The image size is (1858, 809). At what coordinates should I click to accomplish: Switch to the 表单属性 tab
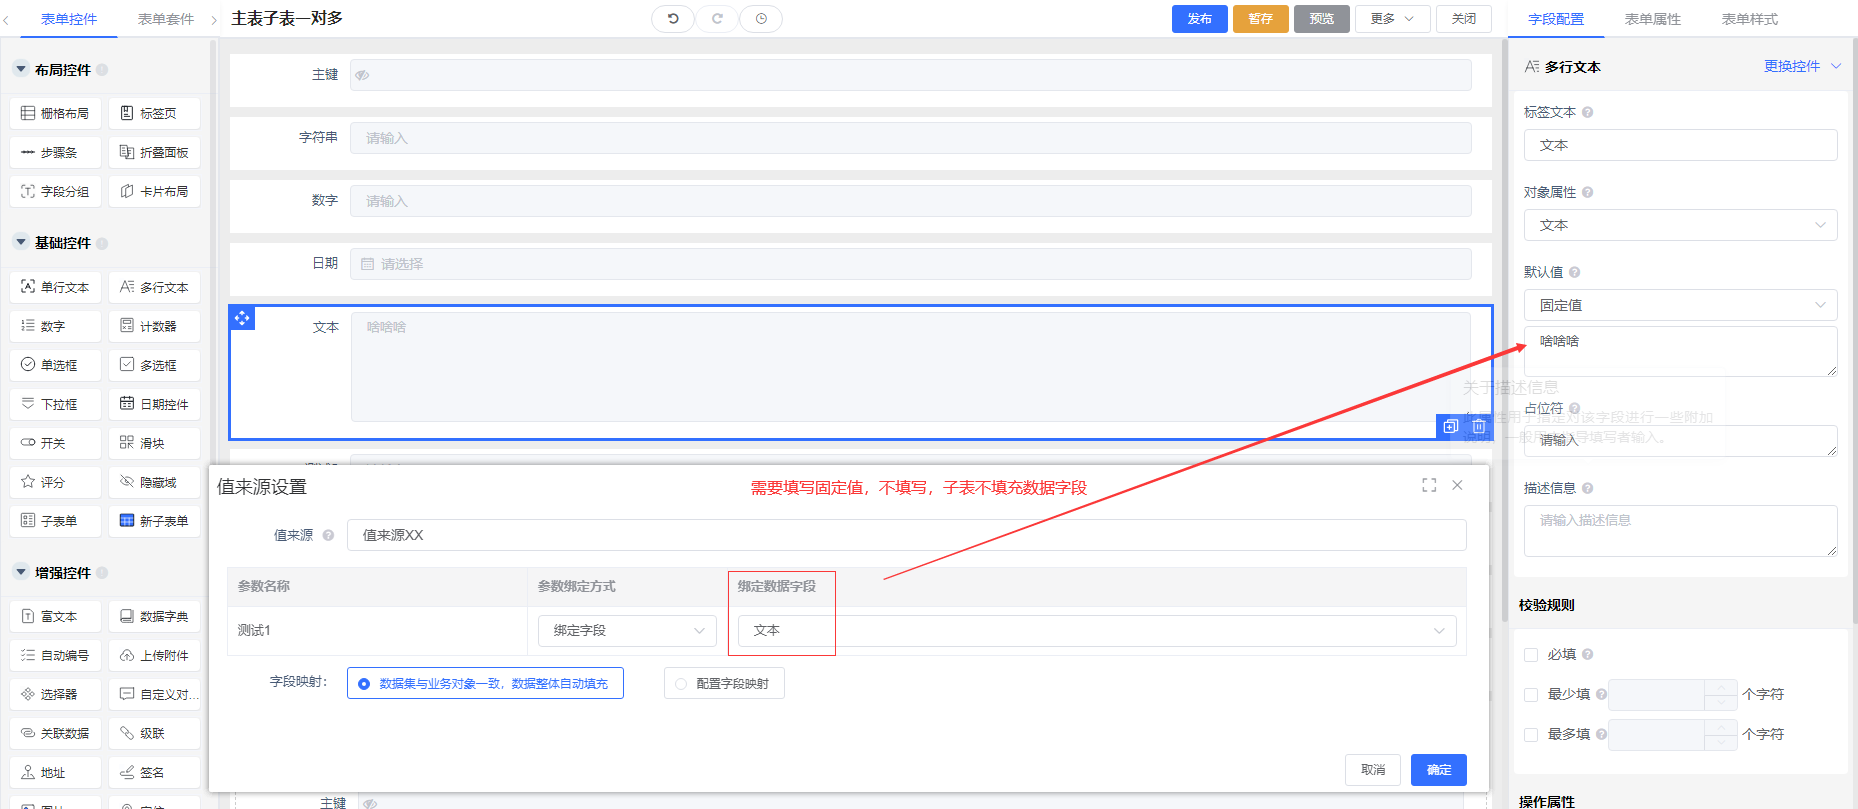point(1652,19)
